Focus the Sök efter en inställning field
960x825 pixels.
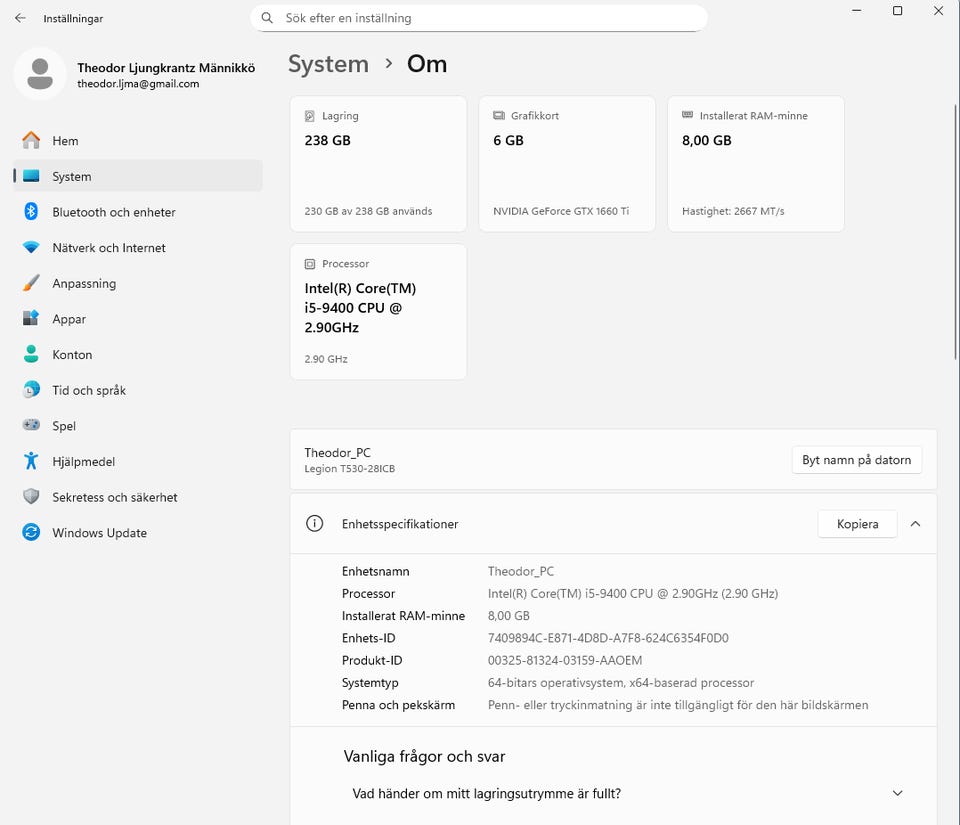click(x=490, y=18)
